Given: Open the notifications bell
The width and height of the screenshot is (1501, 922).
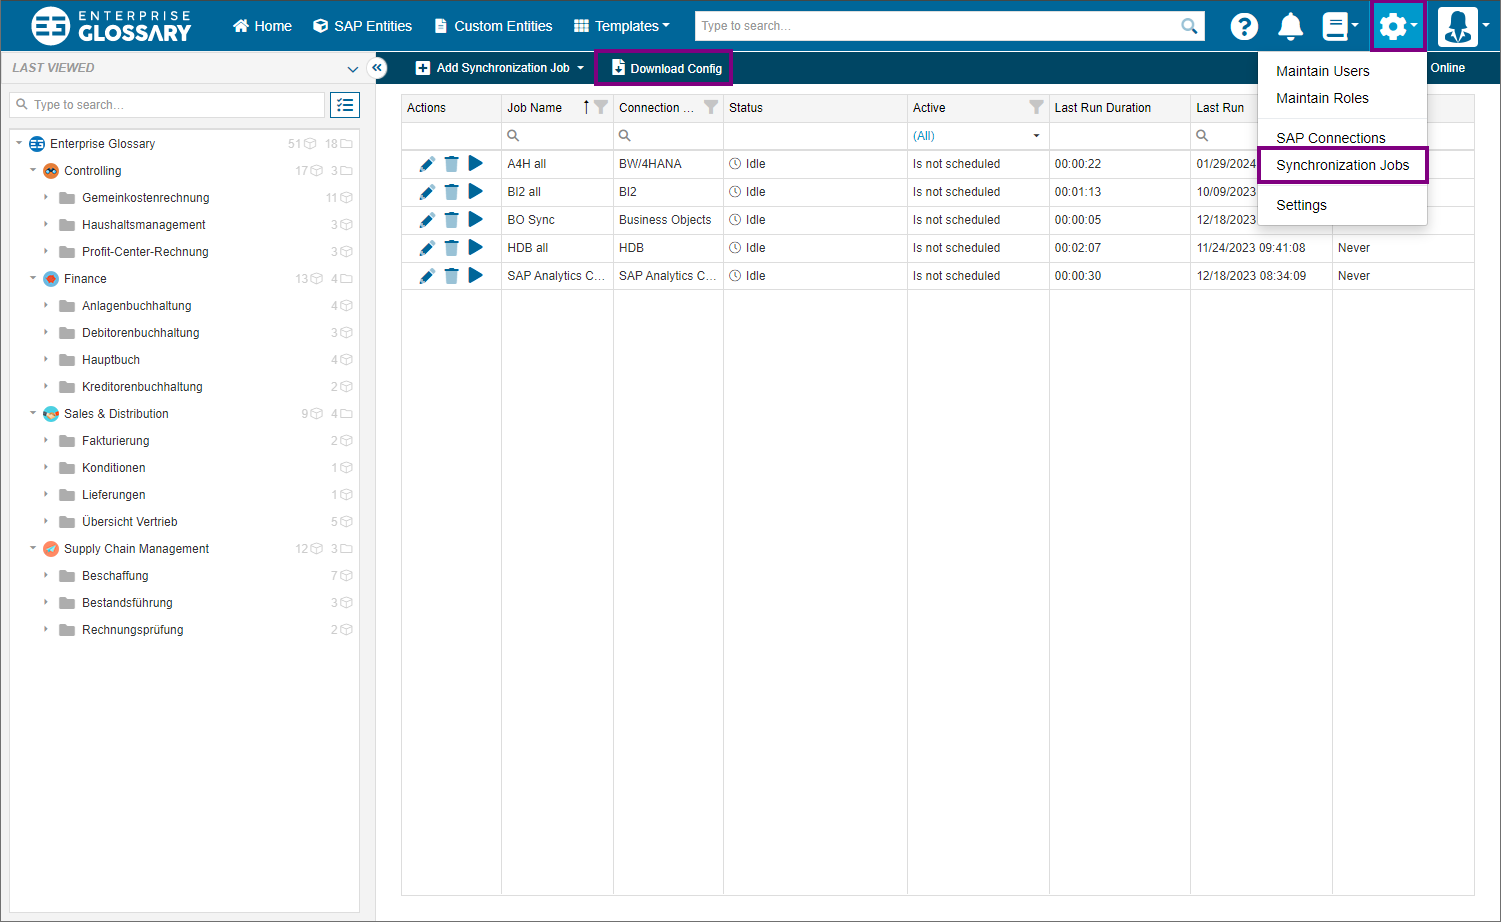Looking at the screenshot, I should point(1291,27).
